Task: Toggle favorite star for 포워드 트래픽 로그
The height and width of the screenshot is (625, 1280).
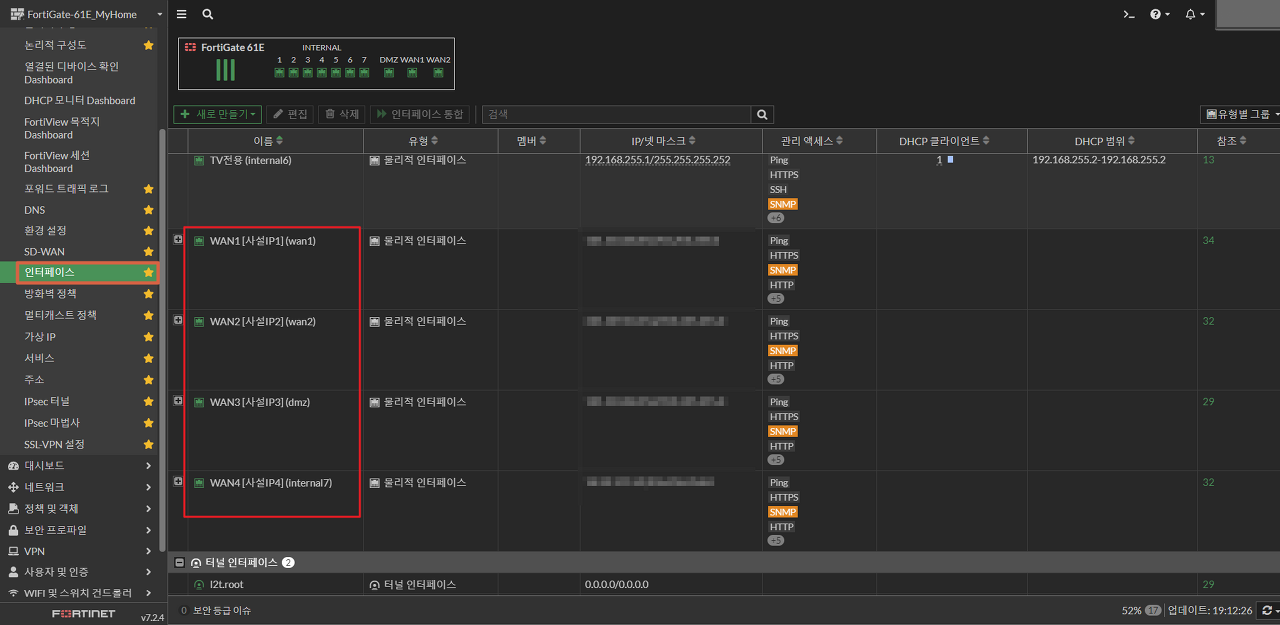Action: 148,189
